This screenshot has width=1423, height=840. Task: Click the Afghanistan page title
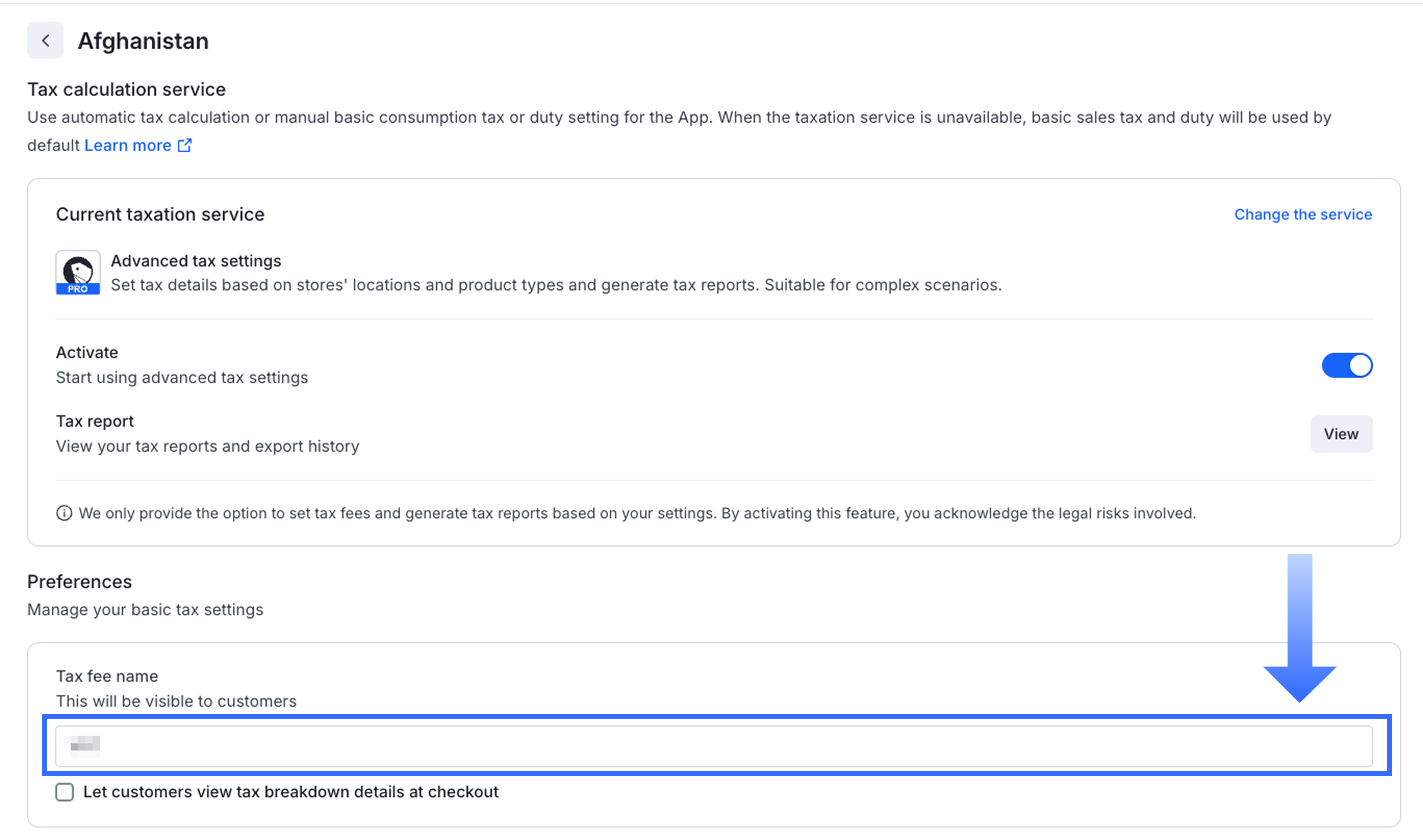143,41
